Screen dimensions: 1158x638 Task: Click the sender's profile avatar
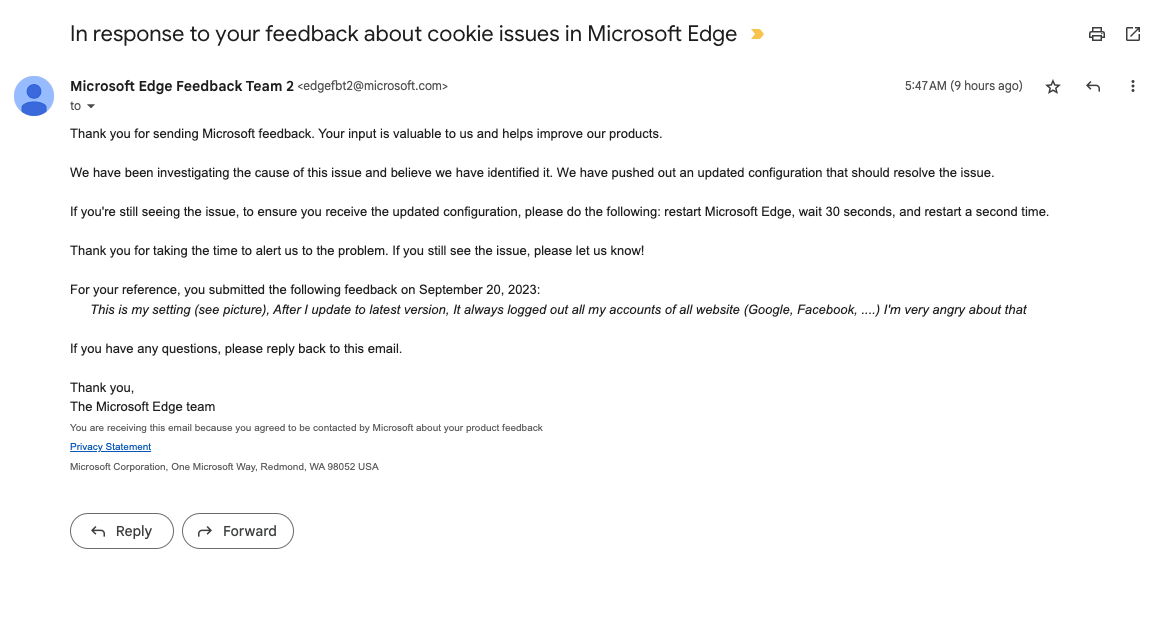point(34,96)
